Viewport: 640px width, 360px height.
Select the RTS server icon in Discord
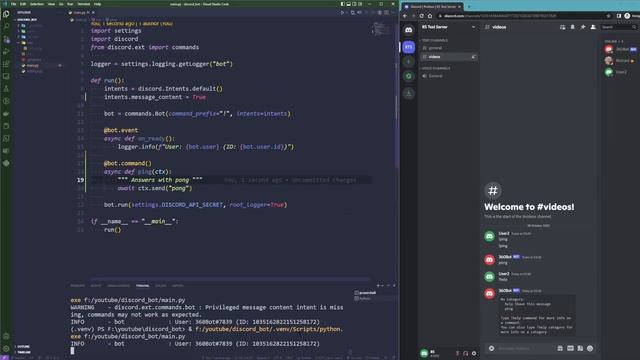click(x=409, y=47)
